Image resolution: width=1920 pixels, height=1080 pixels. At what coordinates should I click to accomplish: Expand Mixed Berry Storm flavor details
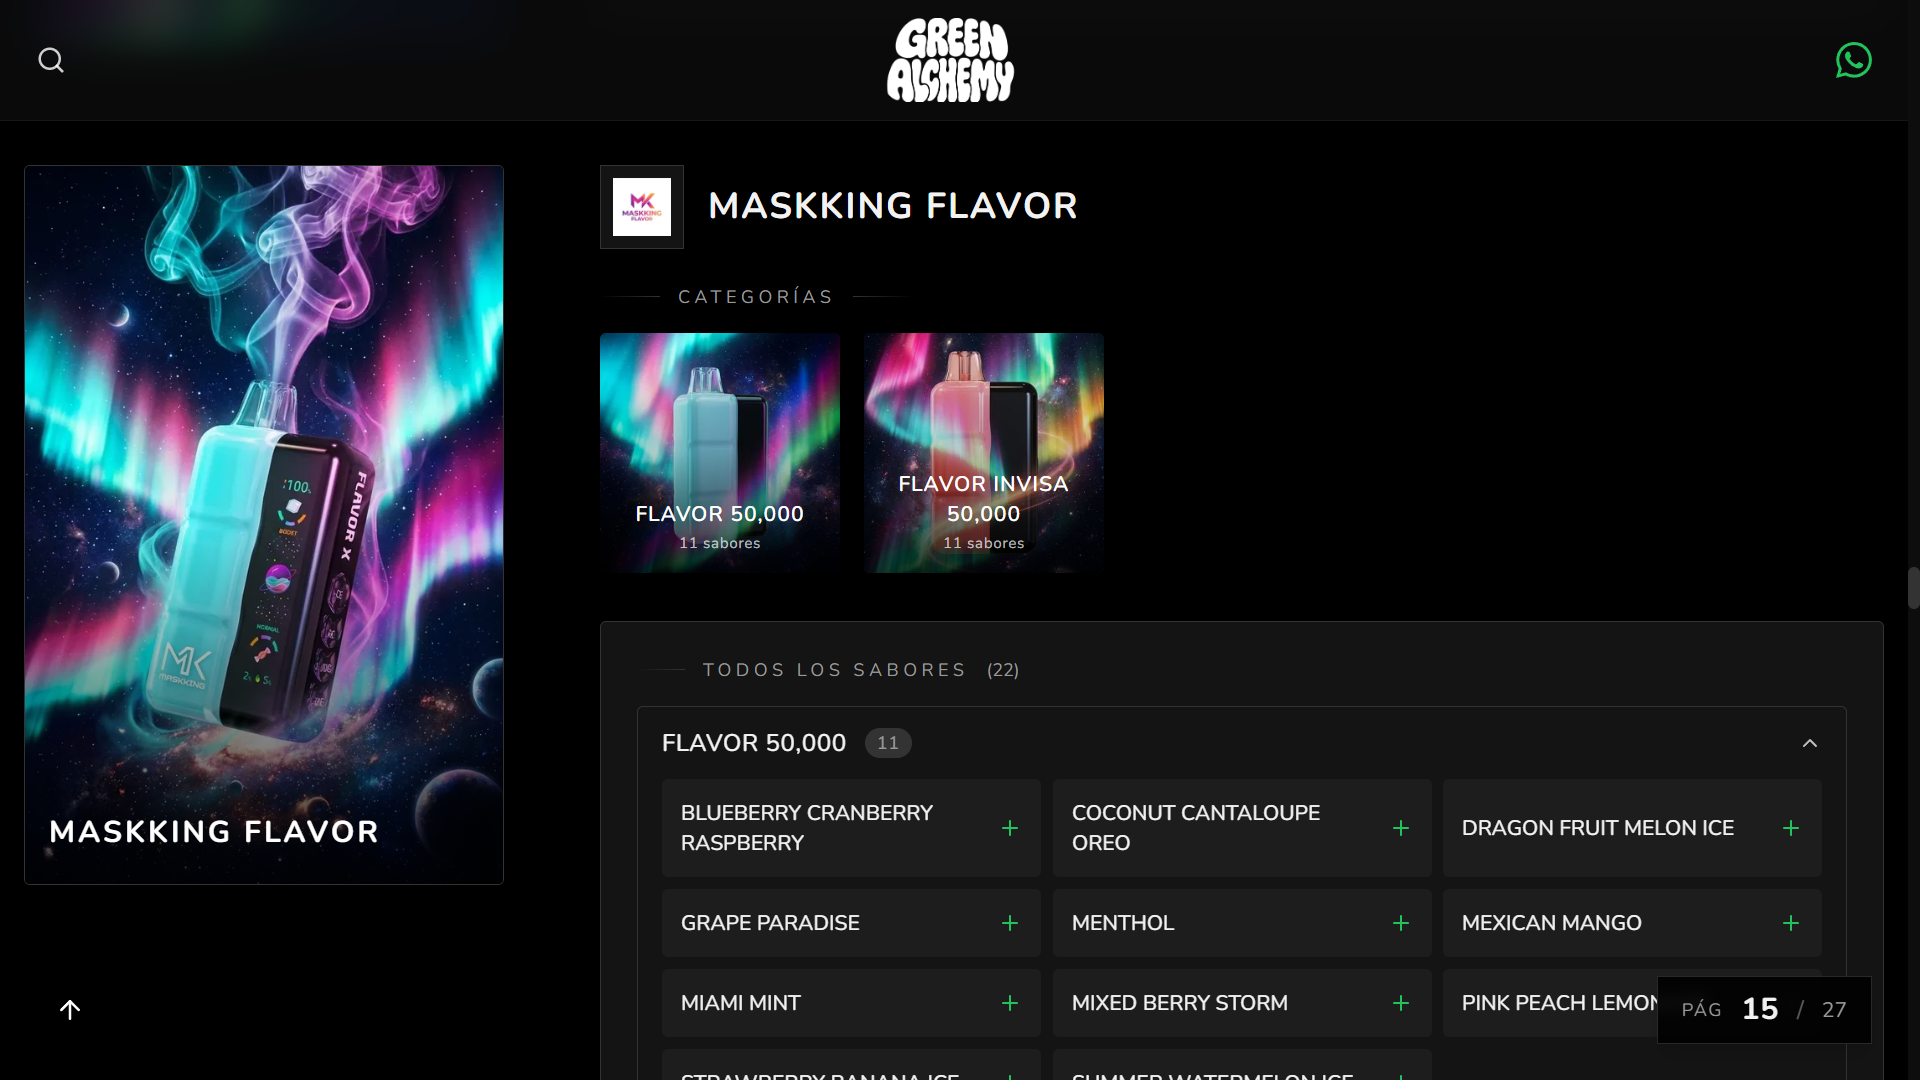[x=1242, y=1003]
